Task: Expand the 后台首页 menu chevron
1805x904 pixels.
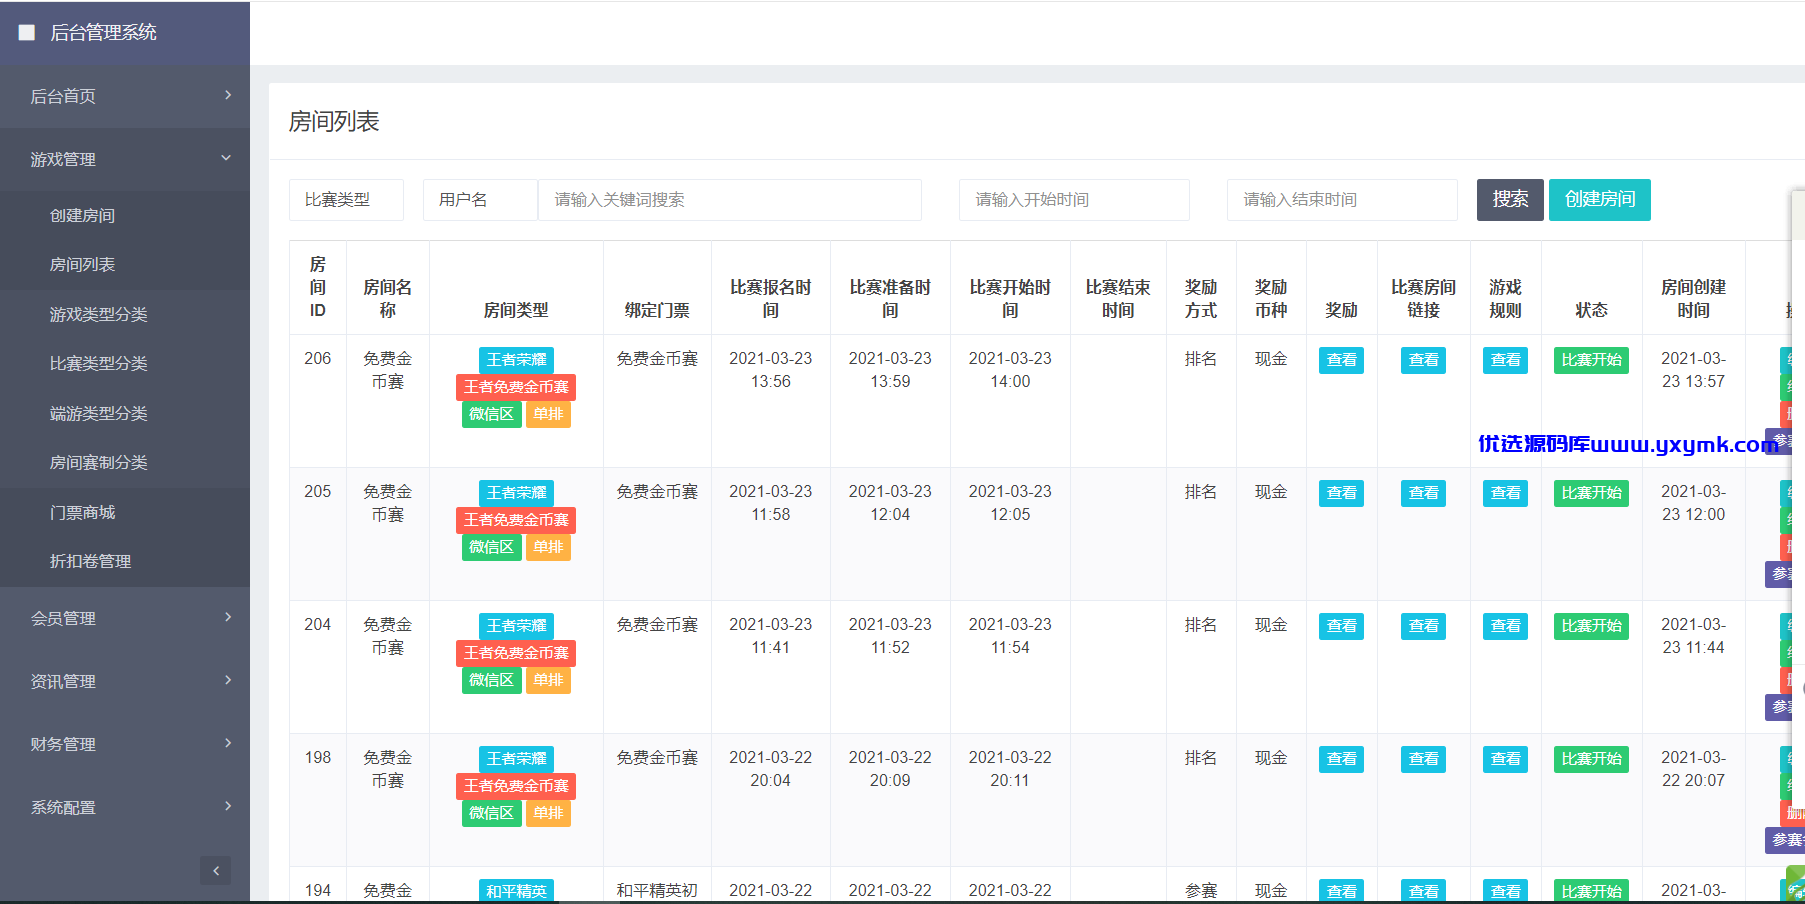Action: pyautogui.click(x=228, y=95)
